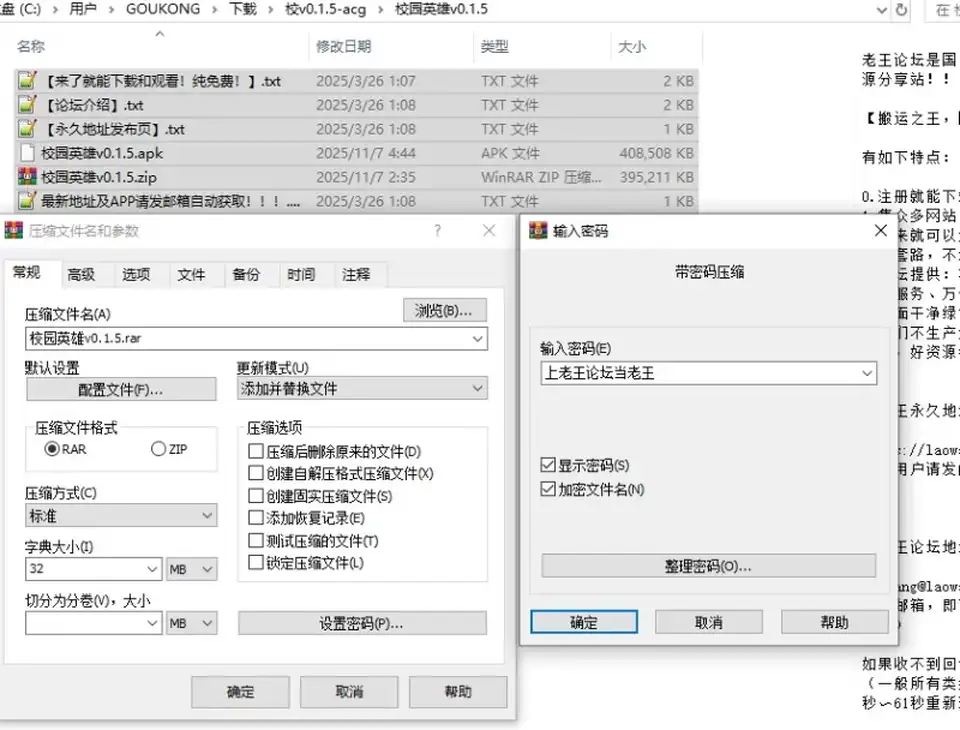Click 取消 in the archive name dialog

click(349, 692)
